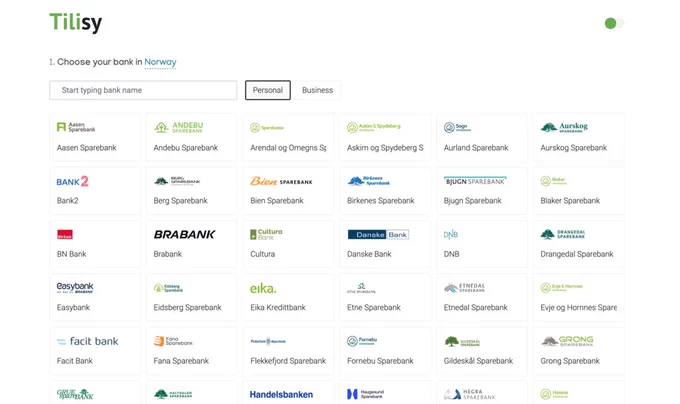
Task: Click the Haugesund Sparebank logo
Action: (366, 394)
